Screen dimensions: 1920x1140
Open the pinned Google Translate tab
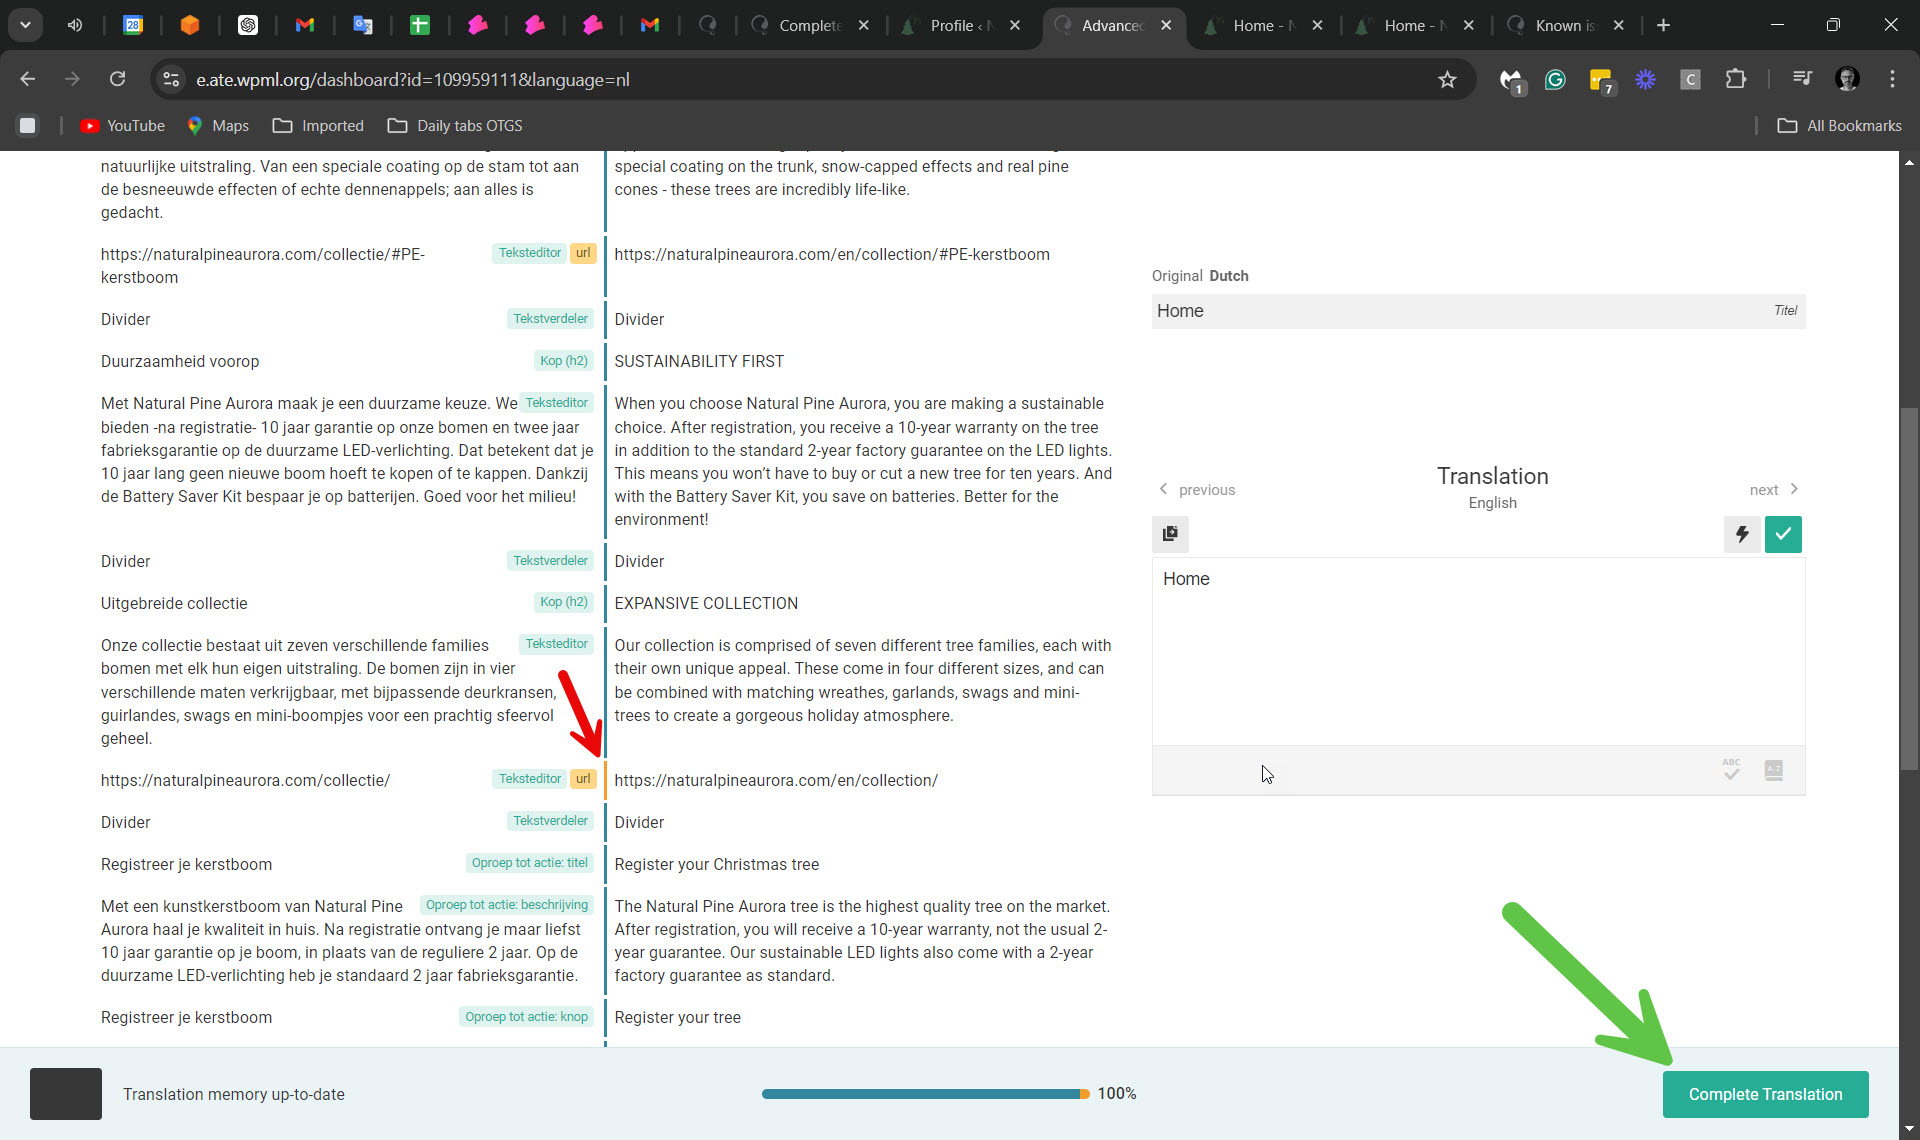pyautogui.click(x=363, y=25)
